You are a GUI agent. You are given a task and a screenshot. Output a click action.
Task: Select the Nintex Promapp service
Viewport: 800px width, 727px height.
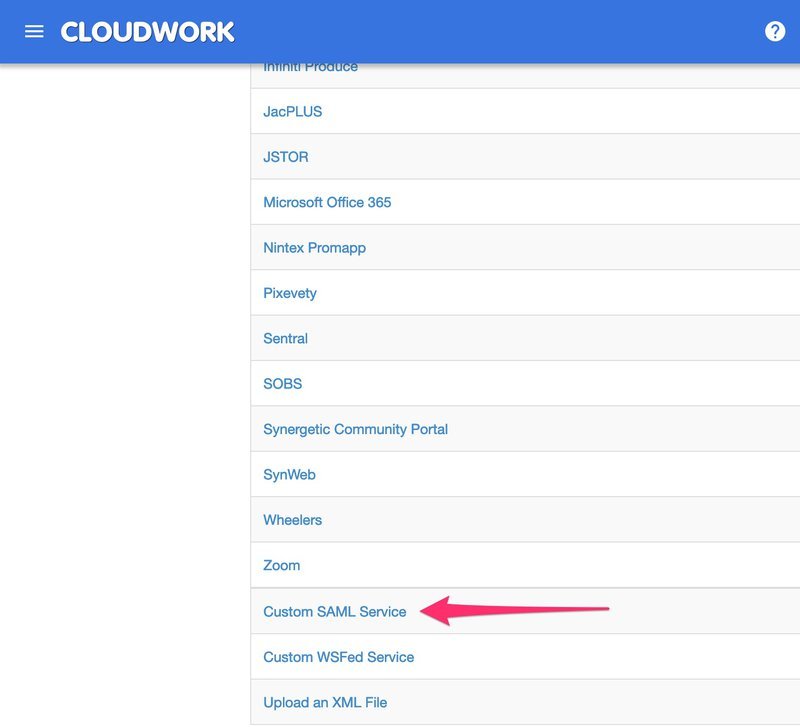click(x=314, y=247)
